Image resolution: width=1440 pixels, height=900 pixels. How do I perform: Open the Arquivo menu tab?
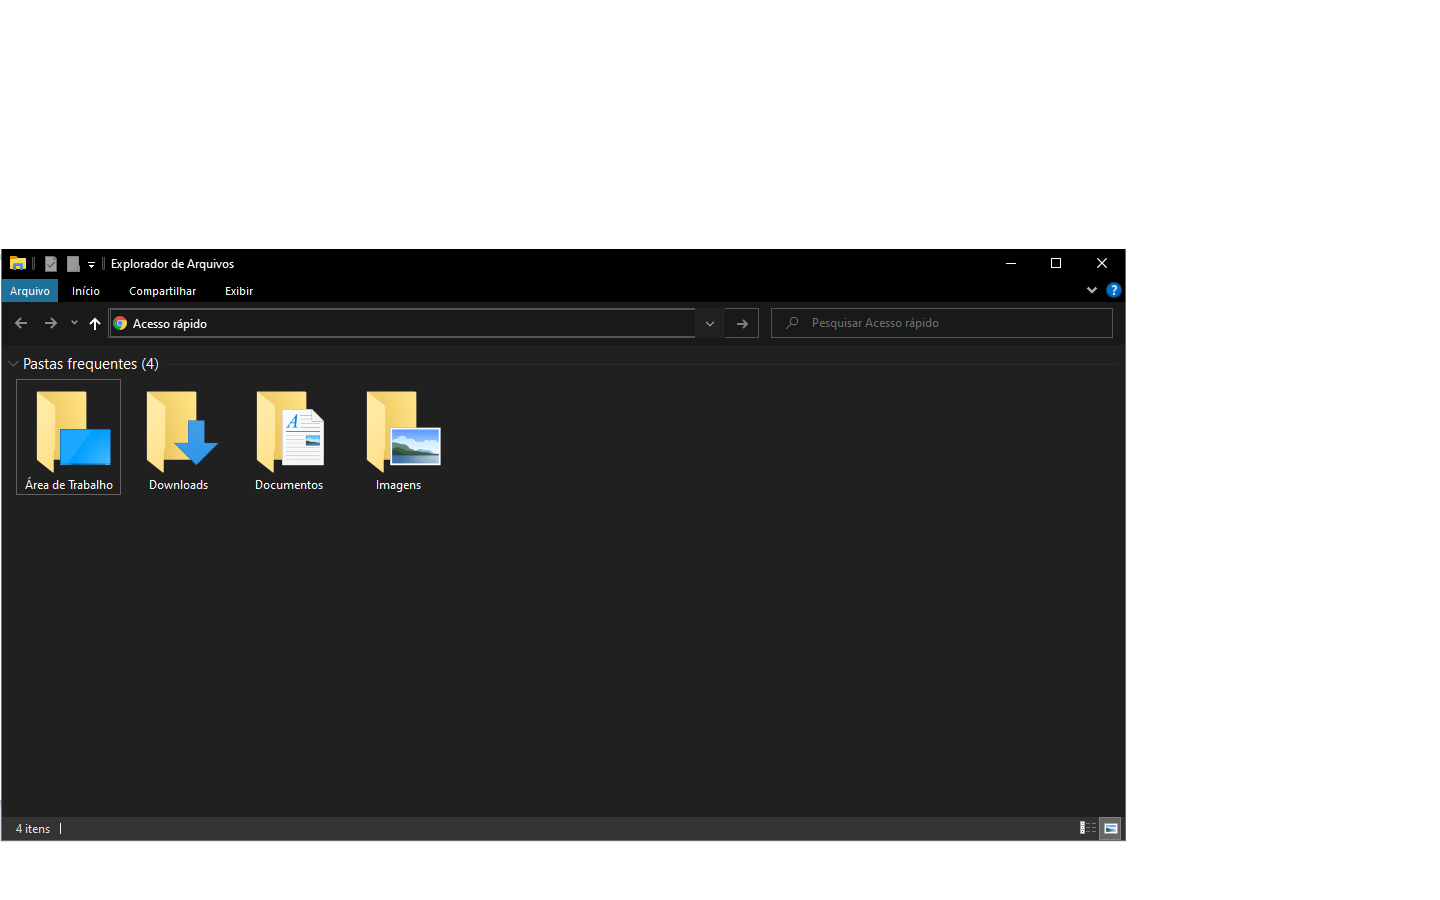point(30,291)
